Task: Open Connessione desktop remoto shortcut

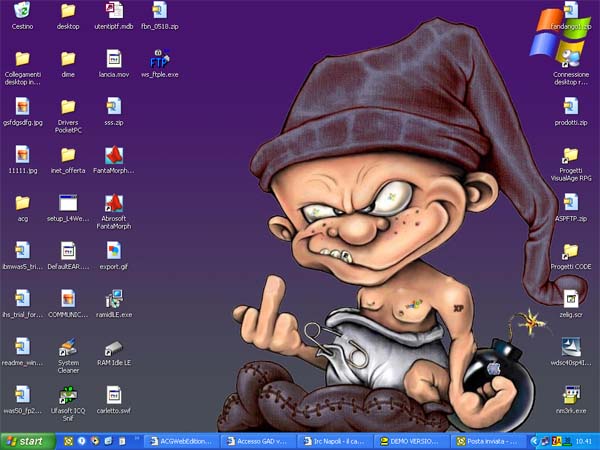Action: point(571,59)
